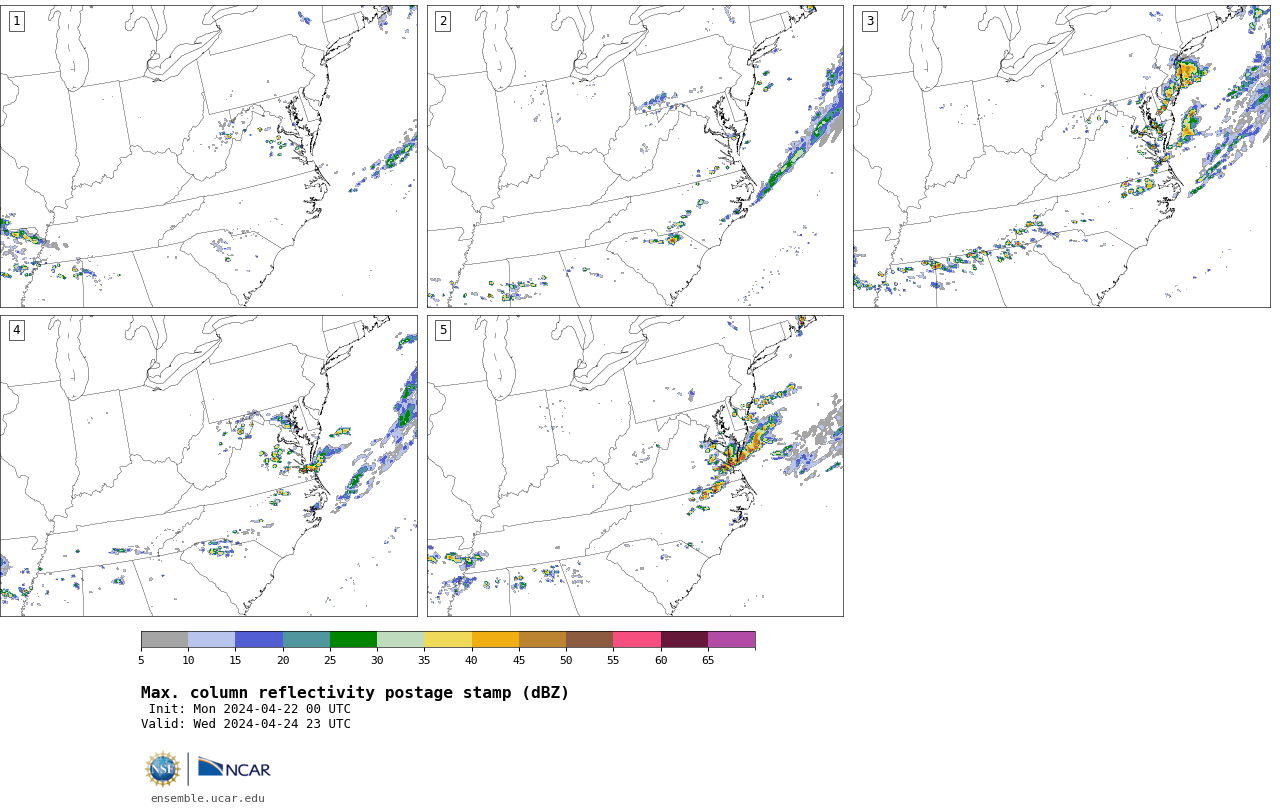
Task: Click the NSF logo icon
Action: [163, 769]
